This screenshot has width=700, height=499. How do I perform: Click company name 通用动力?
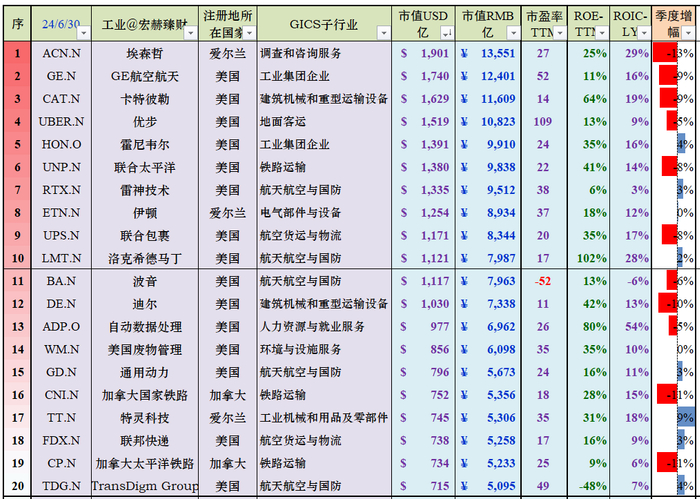click(145, 372)
